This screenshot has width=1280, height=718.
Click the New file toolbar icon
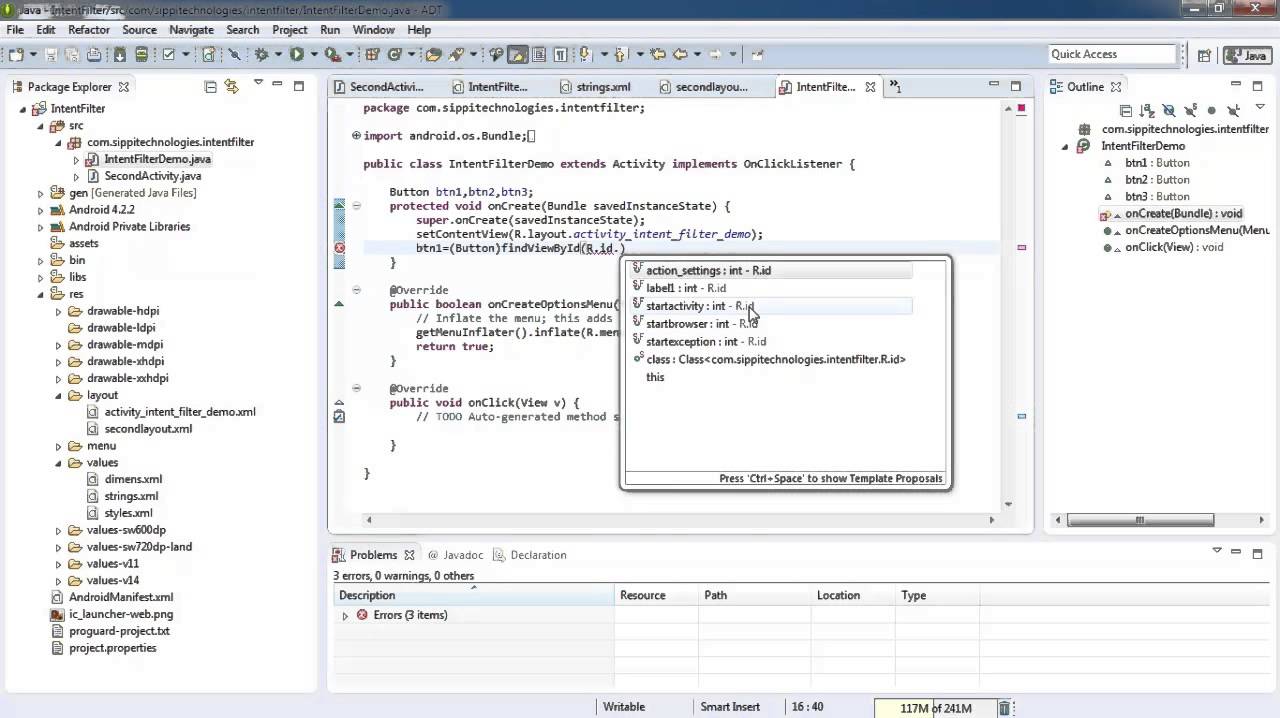16,55
